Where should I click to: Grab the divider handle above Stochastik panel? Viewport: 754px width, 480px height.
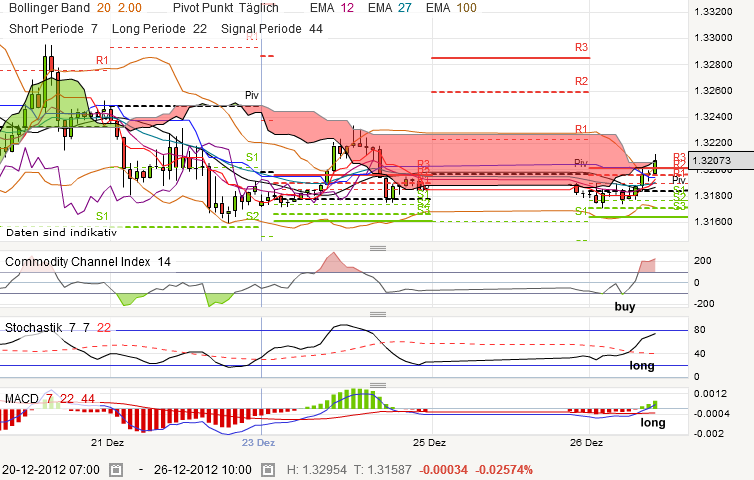(x=378, y=314)
